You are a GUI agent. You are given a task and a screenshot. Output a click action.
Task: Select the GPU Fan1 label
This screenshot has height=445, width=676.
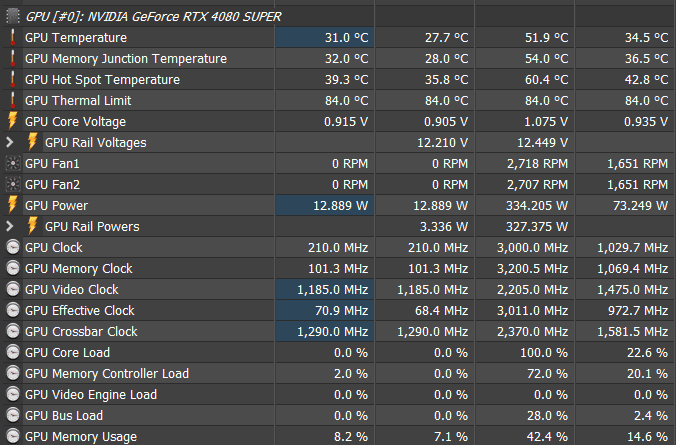tap(52, 164)
